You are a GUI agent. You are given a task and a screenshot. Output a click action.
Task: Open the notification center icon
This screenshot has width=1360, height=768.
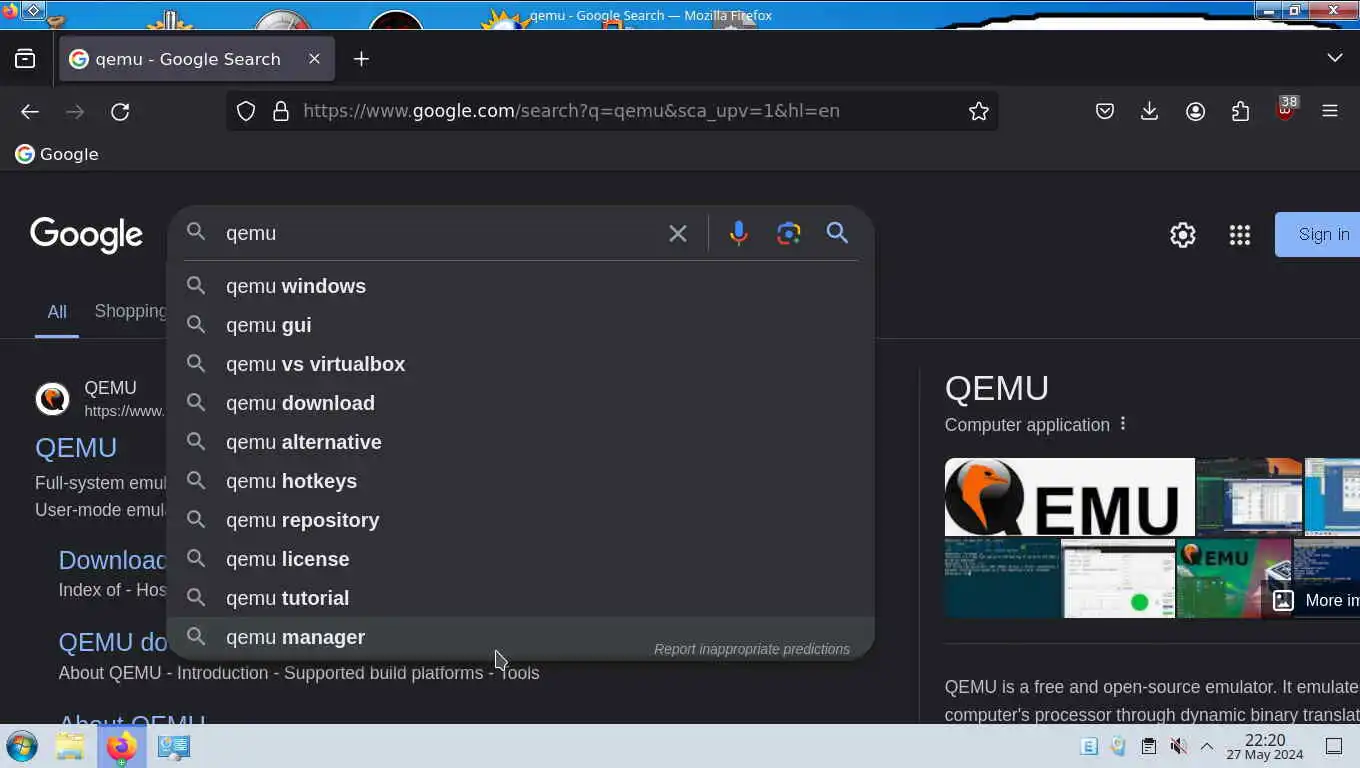pos(1334,746)
